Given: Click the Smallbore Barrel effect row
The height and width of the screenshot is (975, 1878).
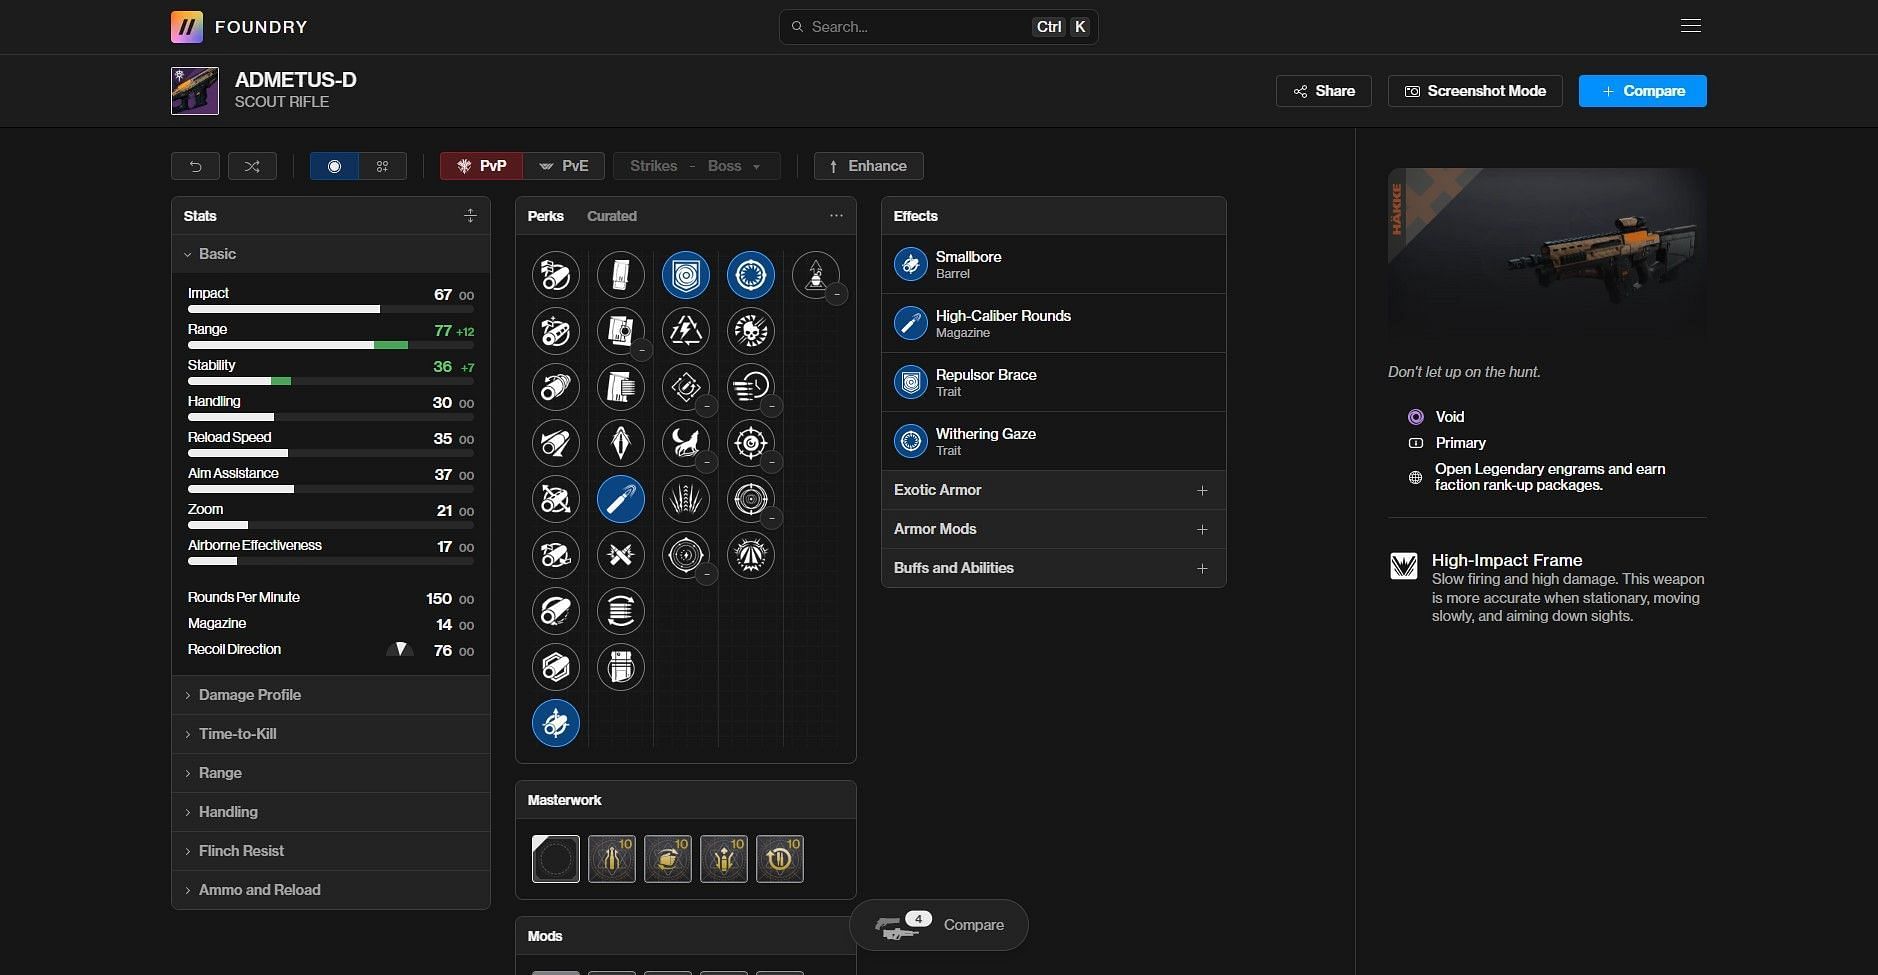Looking at the screenshot, I should point(1053,264).
